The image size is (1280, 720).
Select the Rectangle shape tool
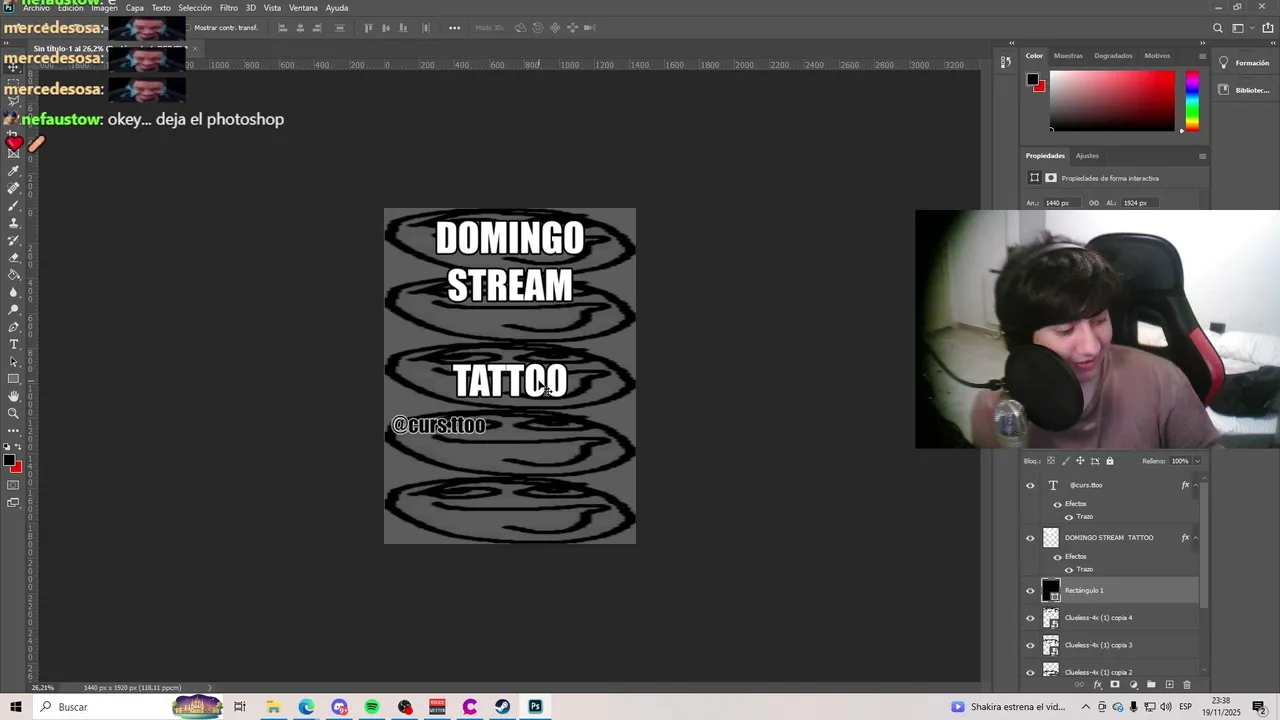[x=14, y=379]
